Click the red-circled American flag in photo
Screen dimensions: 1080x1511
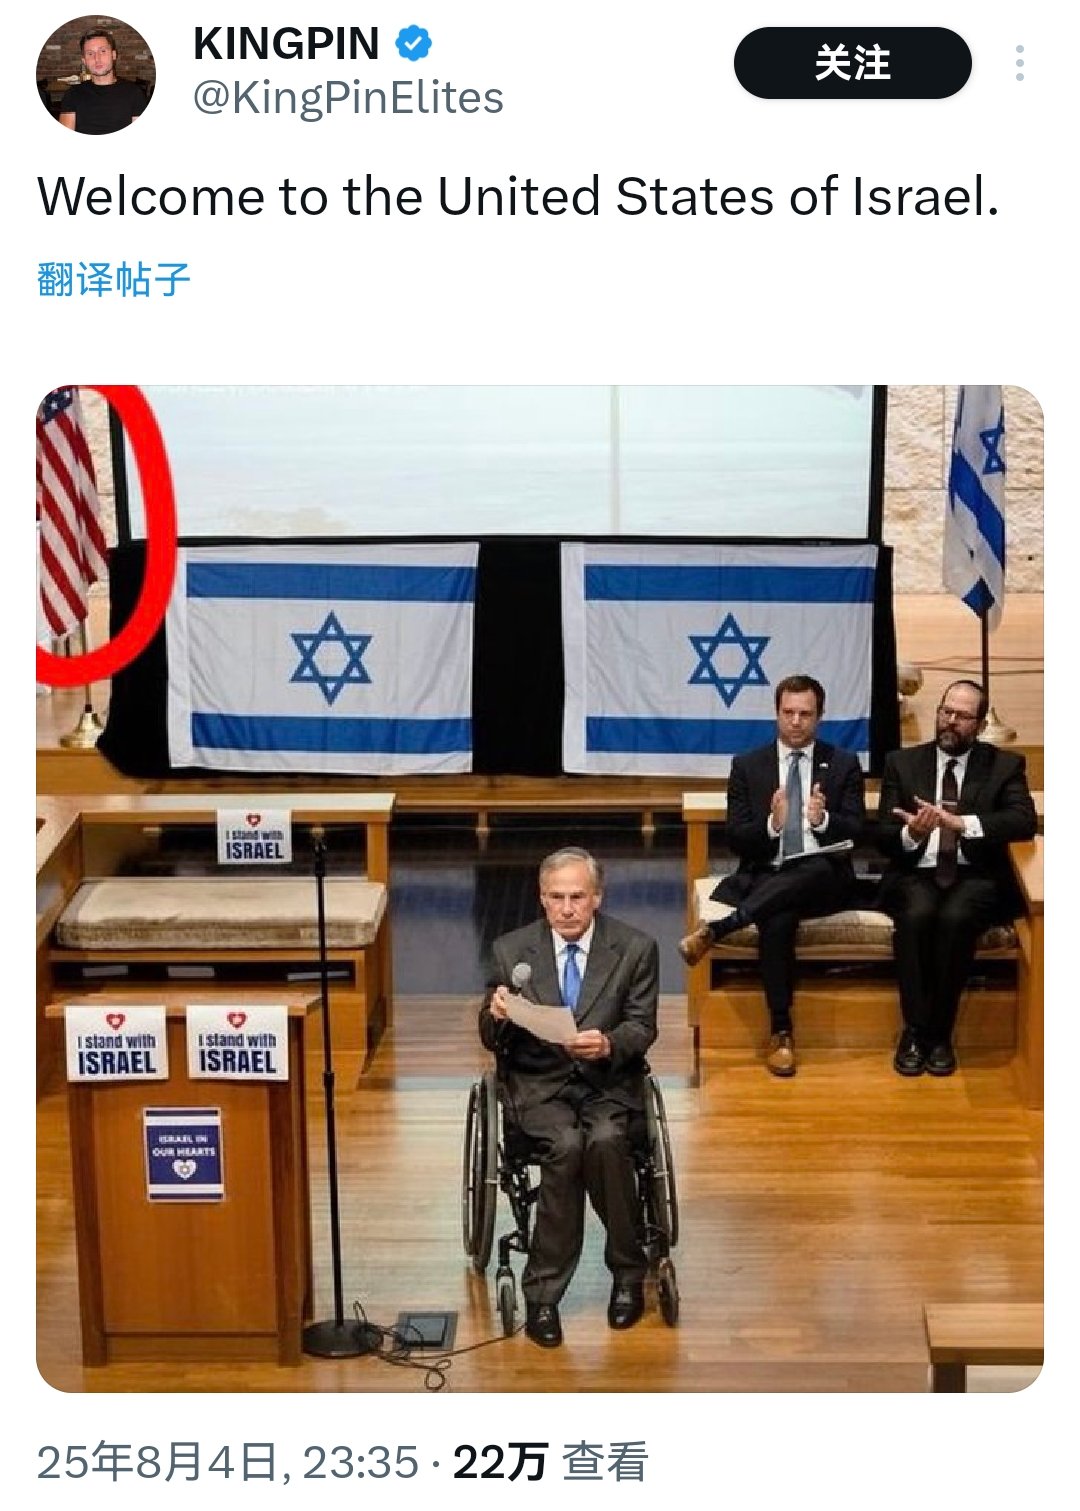tap(70, 515)
